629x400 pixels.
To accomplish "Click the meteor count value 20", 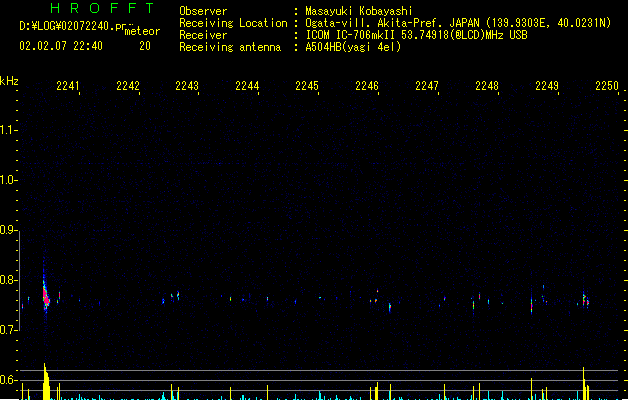I will [145, 46].
